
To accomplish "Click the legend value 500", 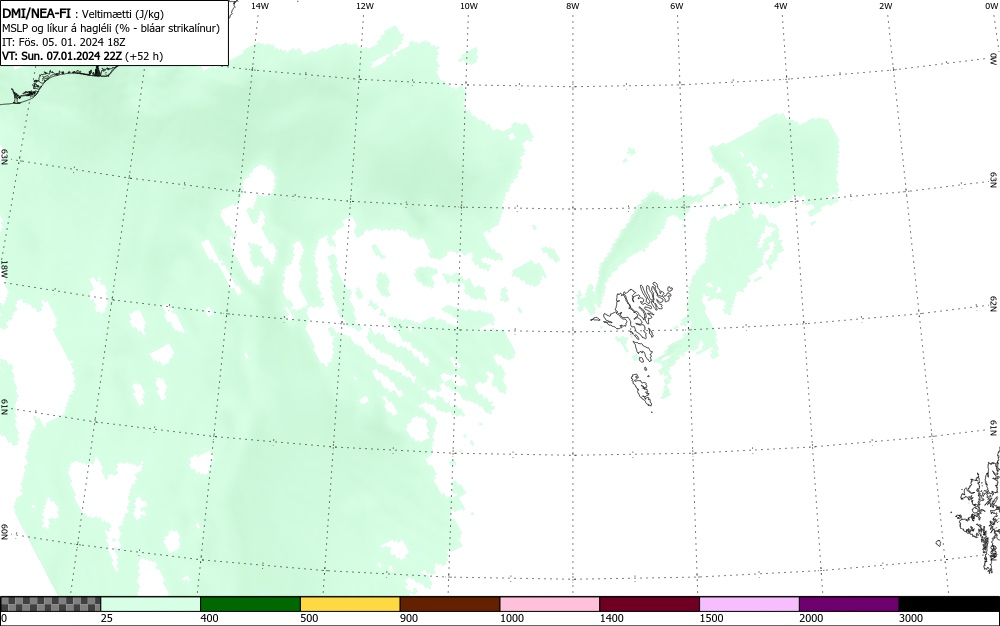I will 309,618.
